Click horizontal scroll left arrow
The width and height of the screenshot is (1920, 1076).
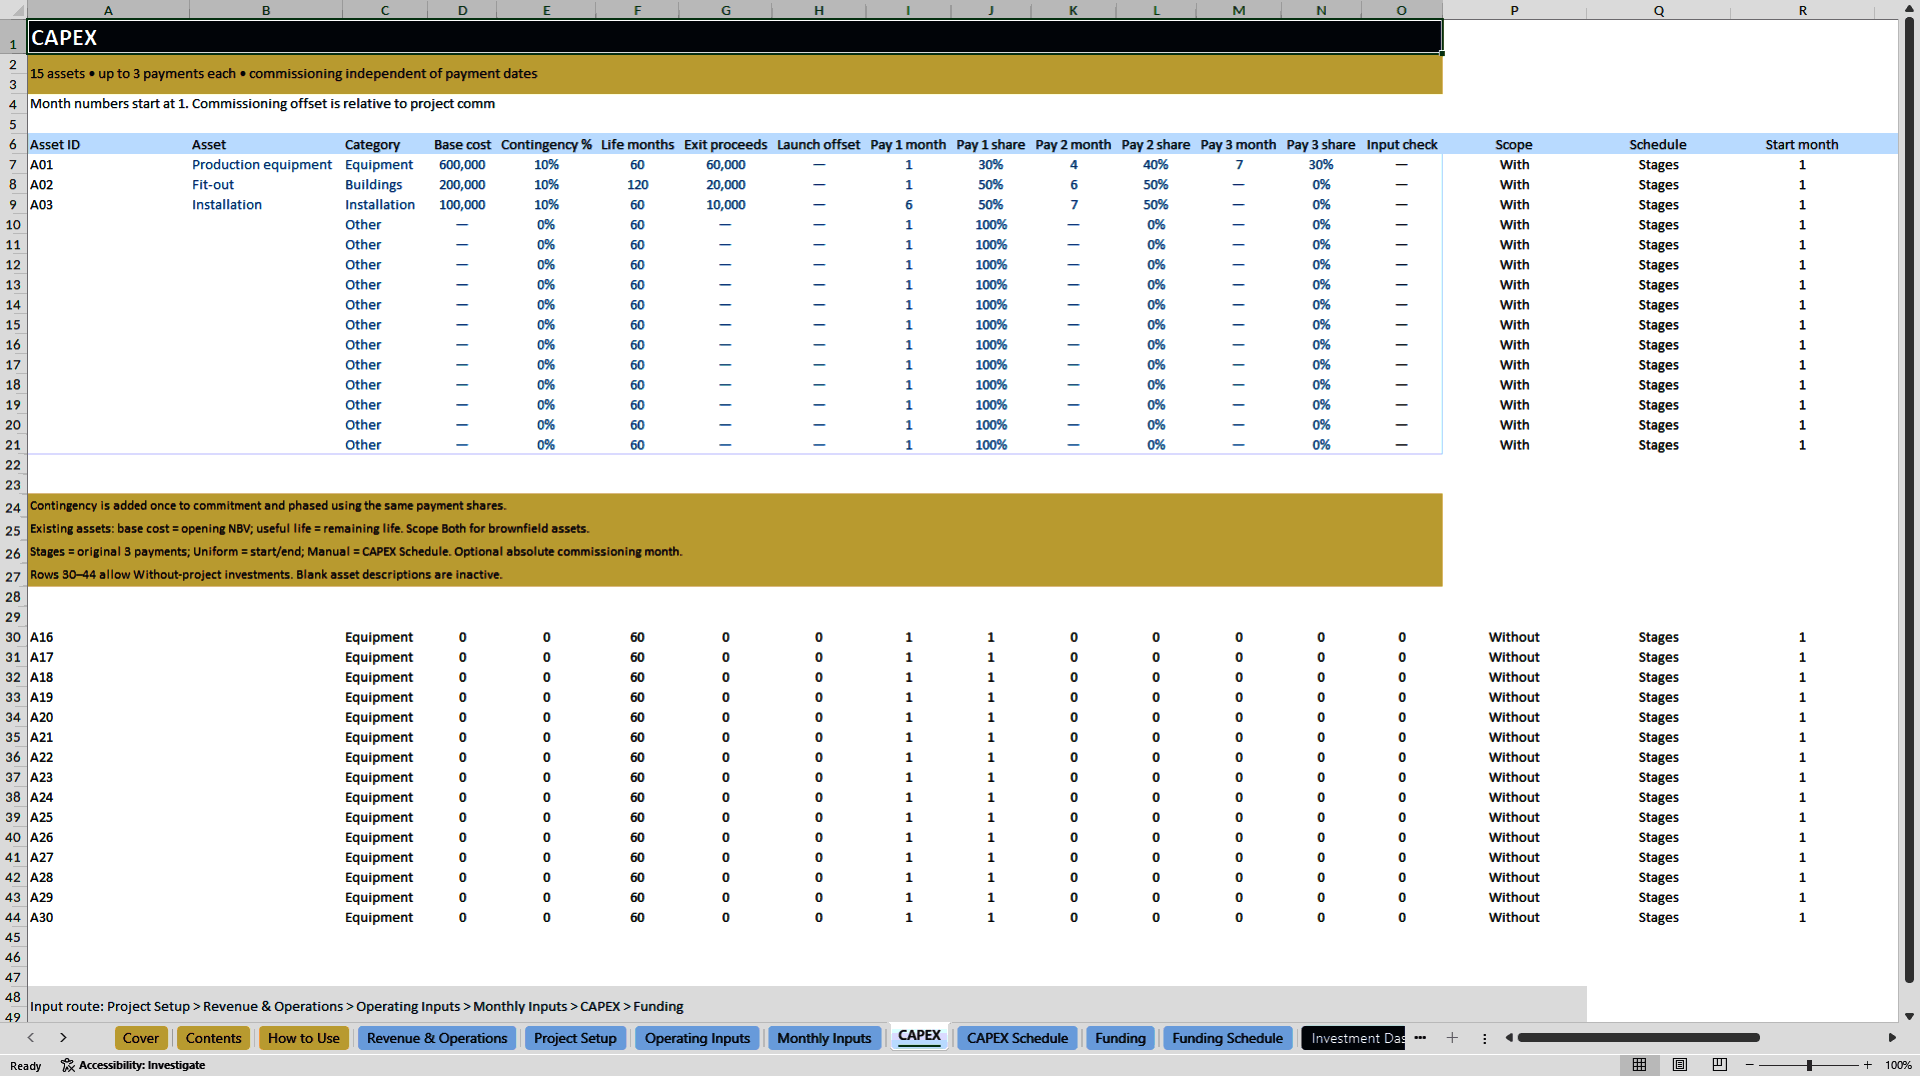click(x=1509, y=1038)
